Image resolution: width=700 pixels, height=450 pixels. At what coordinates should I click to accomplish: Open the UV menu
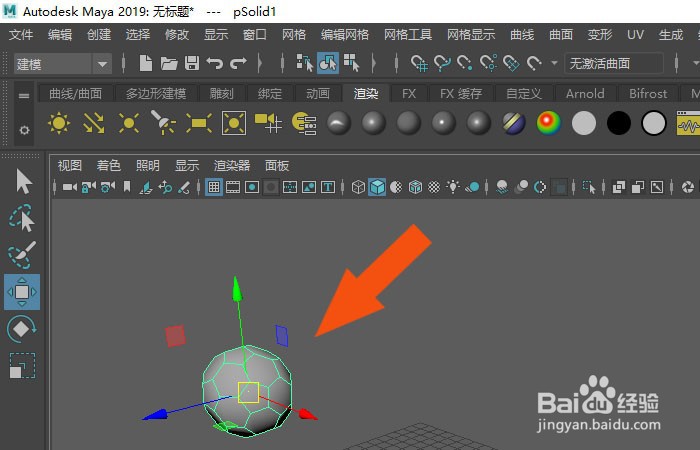click(x=635, y=35)
